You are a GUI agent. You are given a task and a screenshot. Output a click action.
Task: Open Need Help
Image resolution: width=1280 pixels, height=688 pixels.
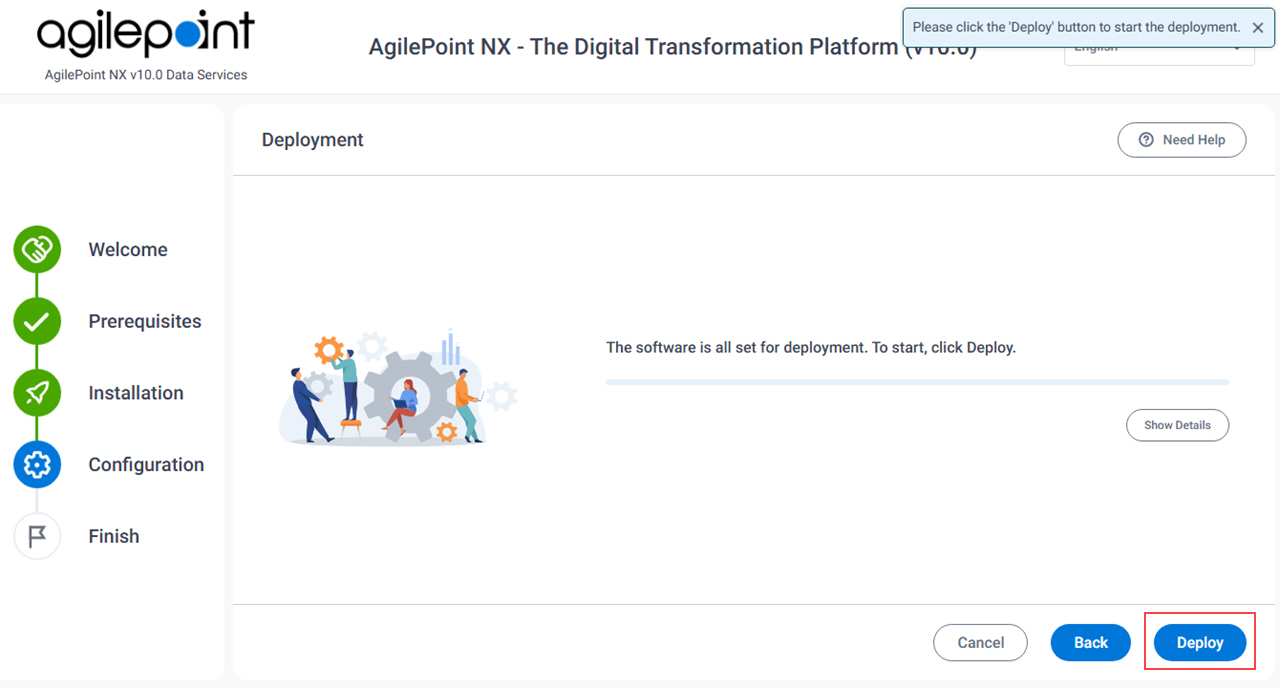tap(1182, 140)
